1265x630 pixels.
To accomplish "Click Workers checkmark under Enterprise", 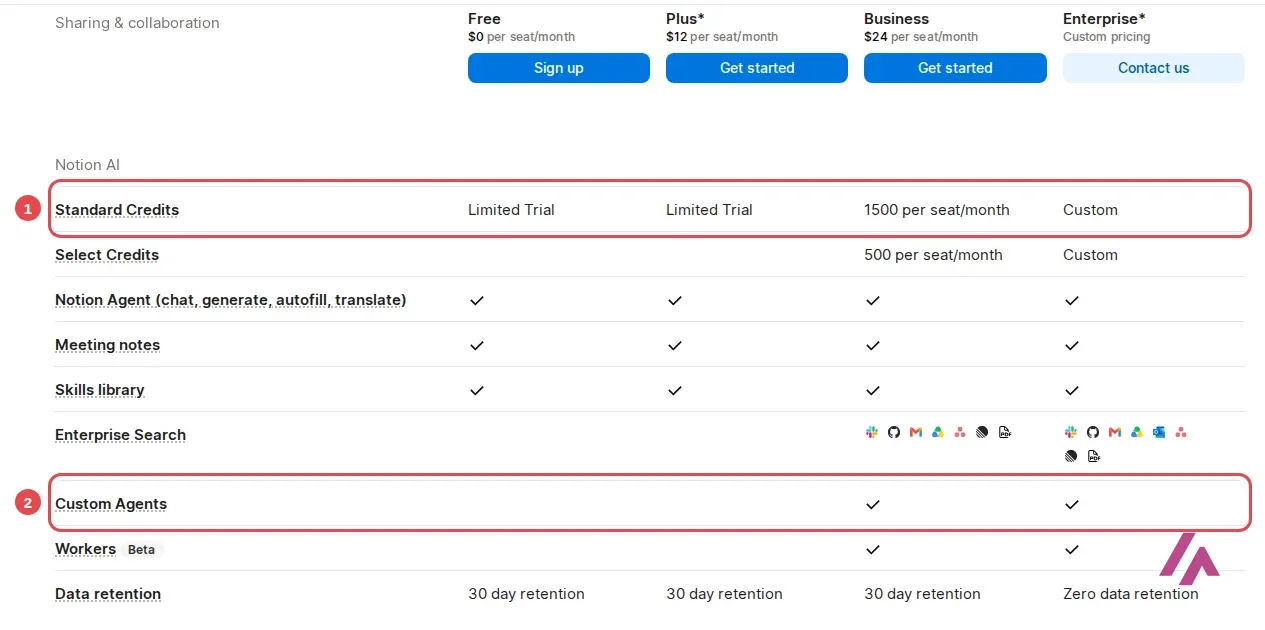I will tap(1072, 549).
